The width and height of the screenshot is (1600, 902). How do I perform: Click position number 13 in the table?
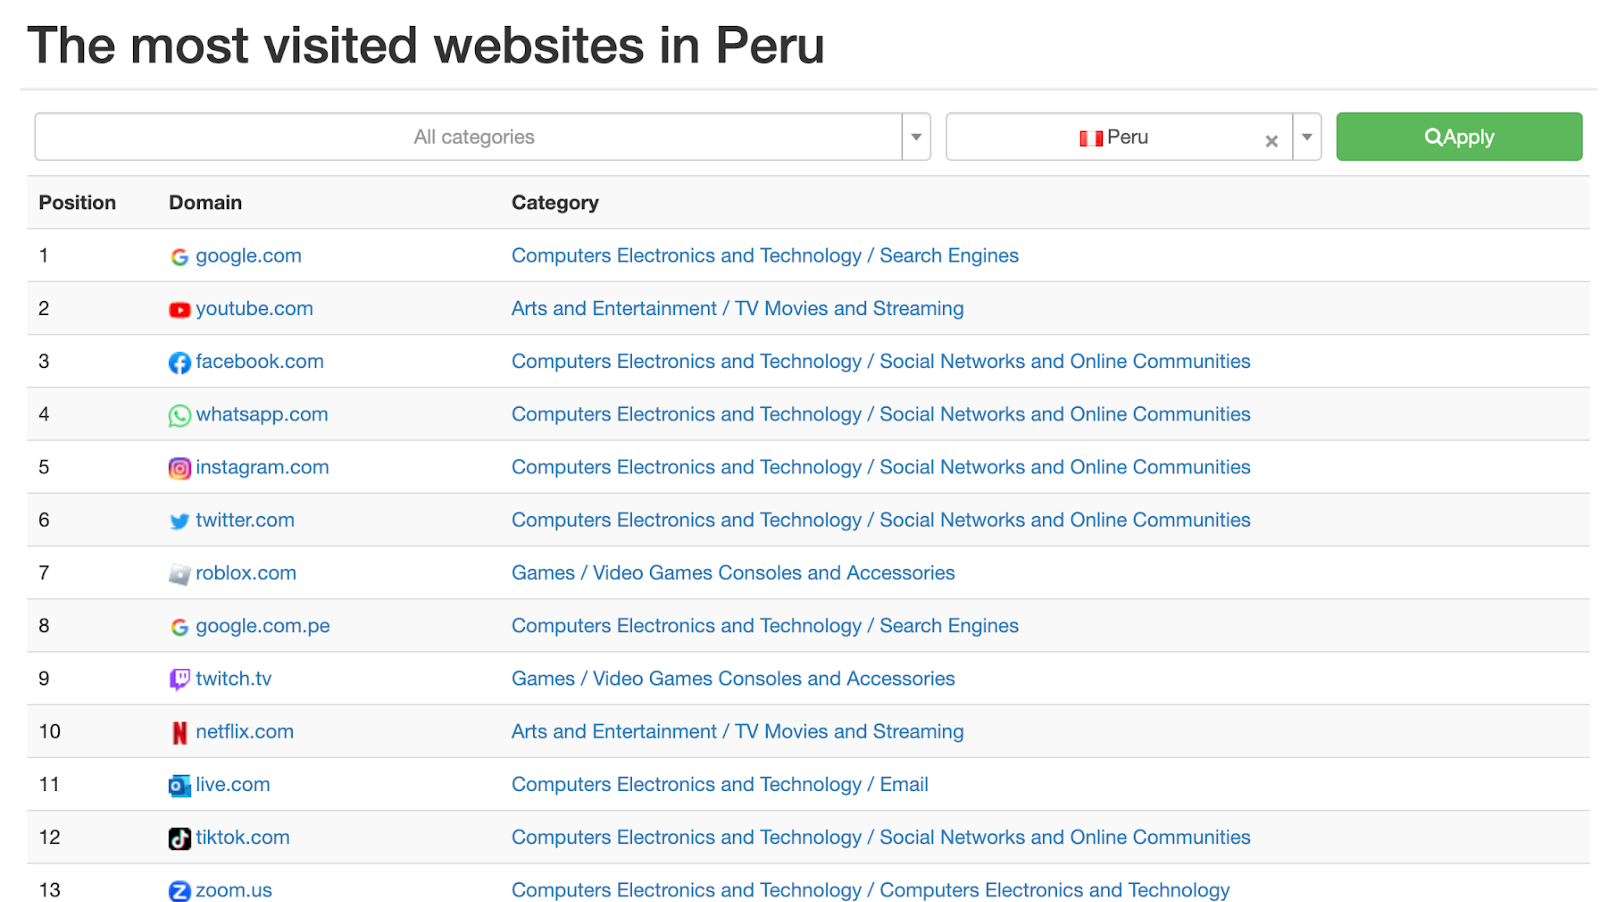(x=50, y=891)
